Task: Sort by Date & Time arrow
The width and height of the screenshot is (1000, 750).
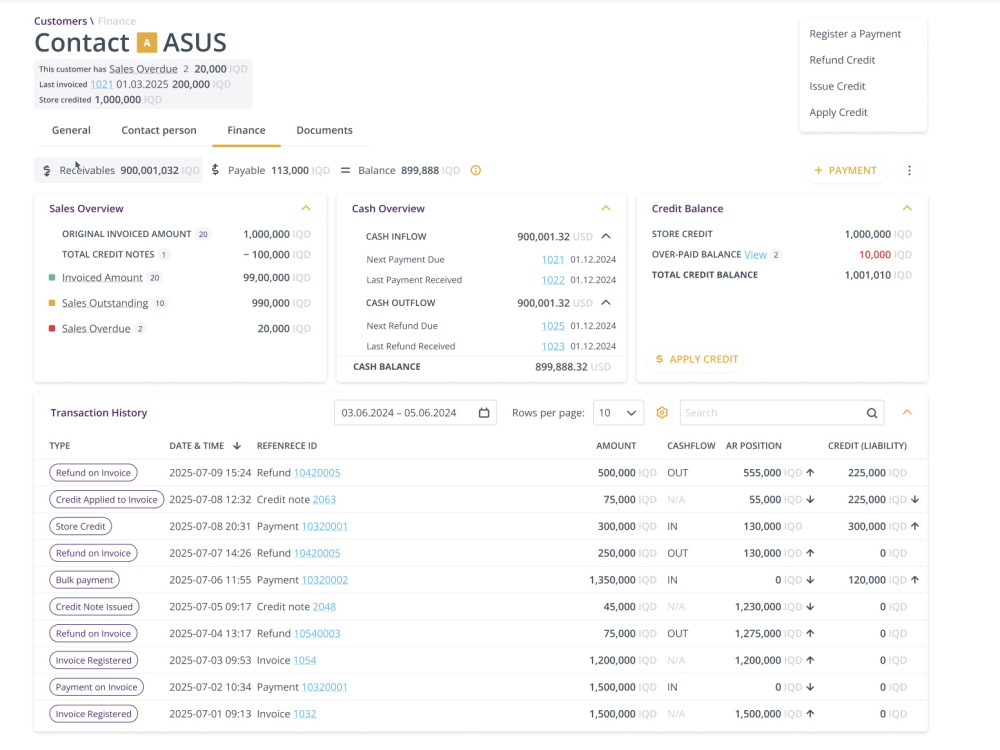Action: point(237,446)
